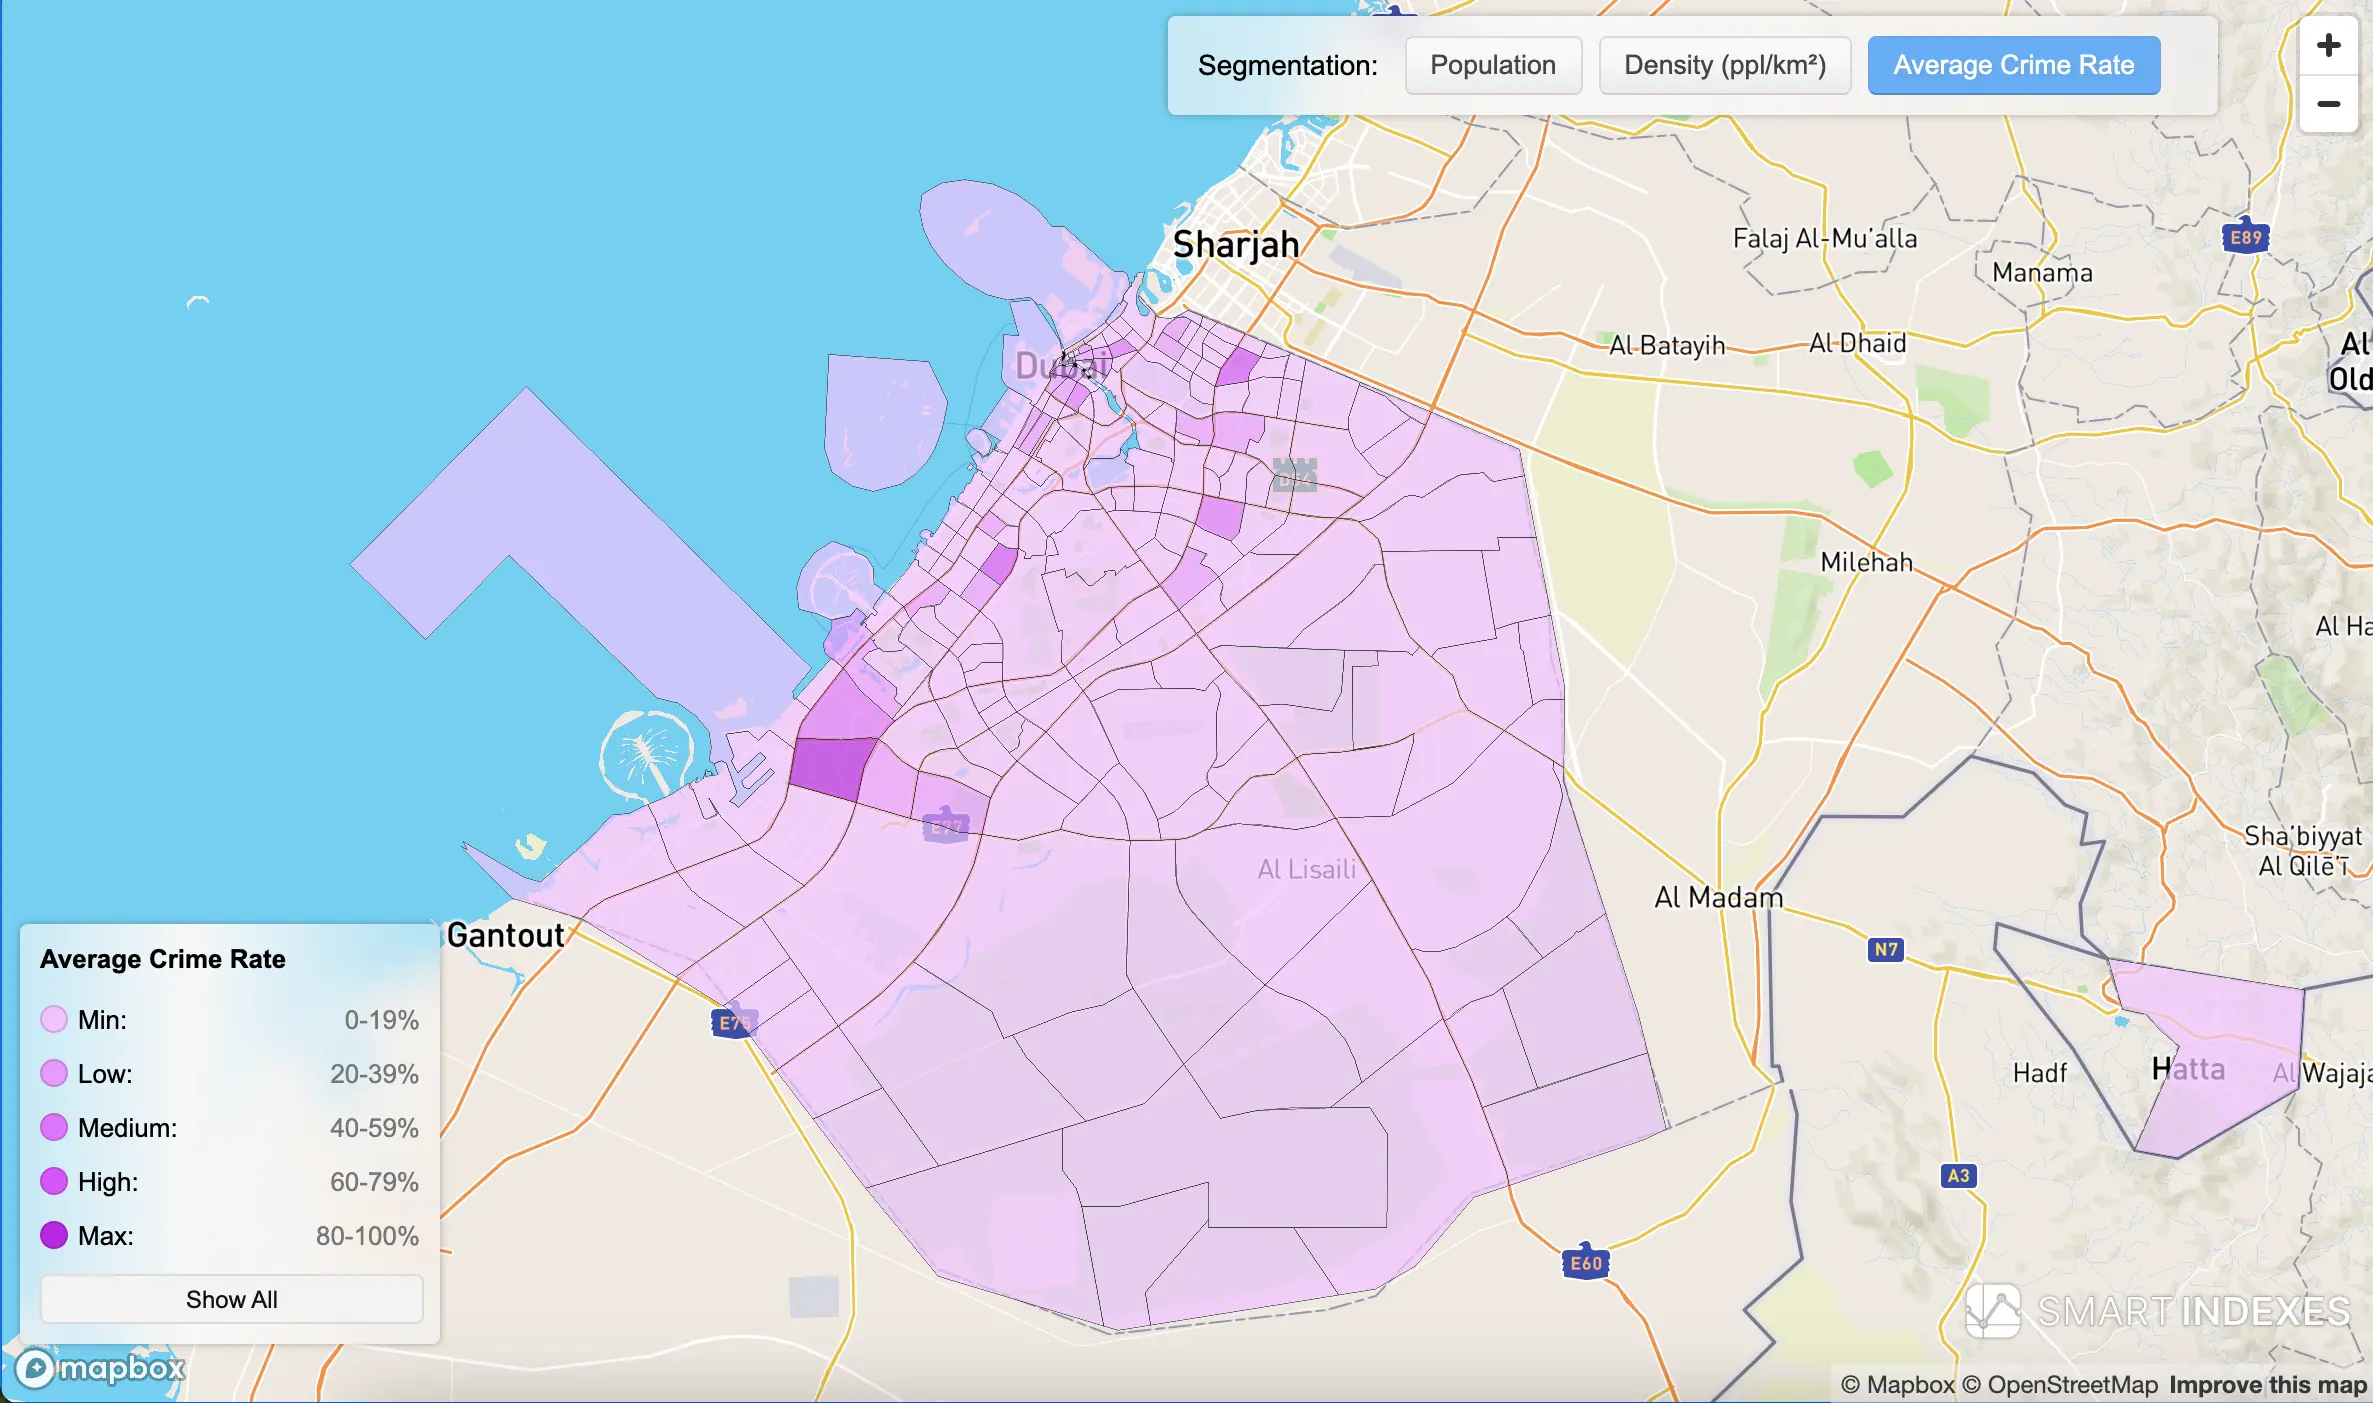
Task: Click the N7 road marker
Action: pos(1886,949)
